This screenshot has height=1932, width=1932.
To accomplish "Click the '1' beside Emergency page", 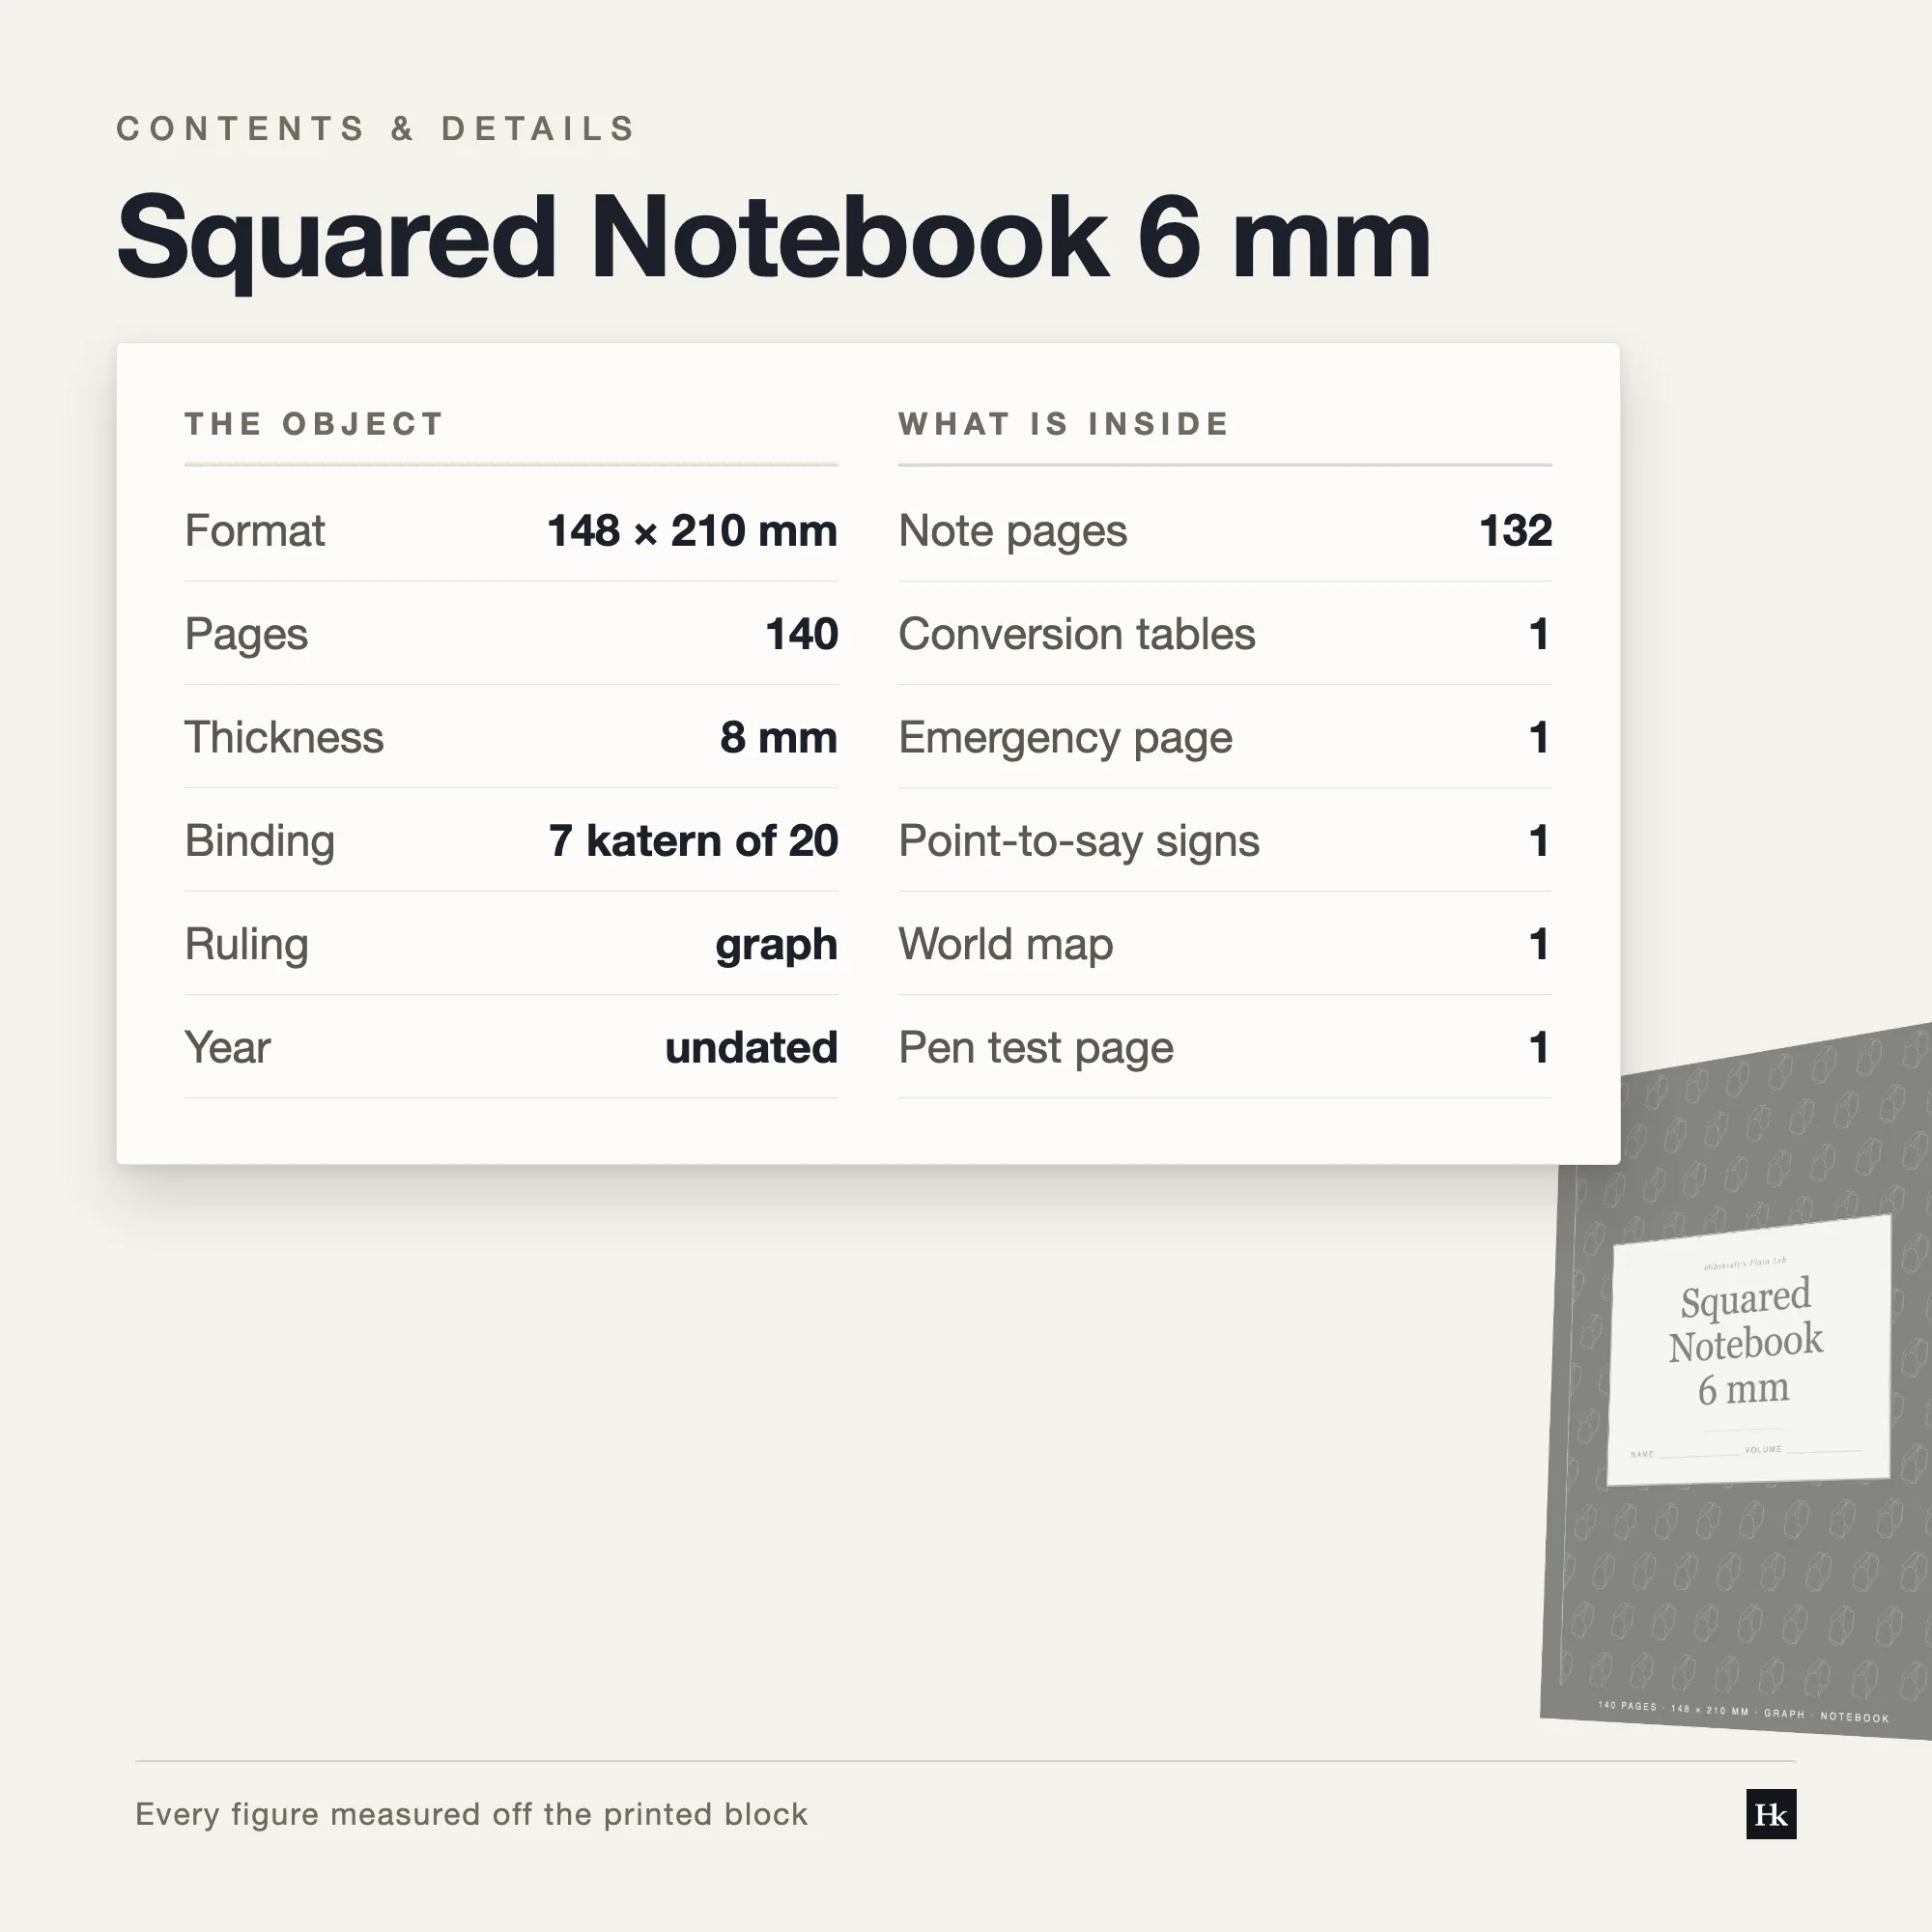I will tap(1539, 737).
